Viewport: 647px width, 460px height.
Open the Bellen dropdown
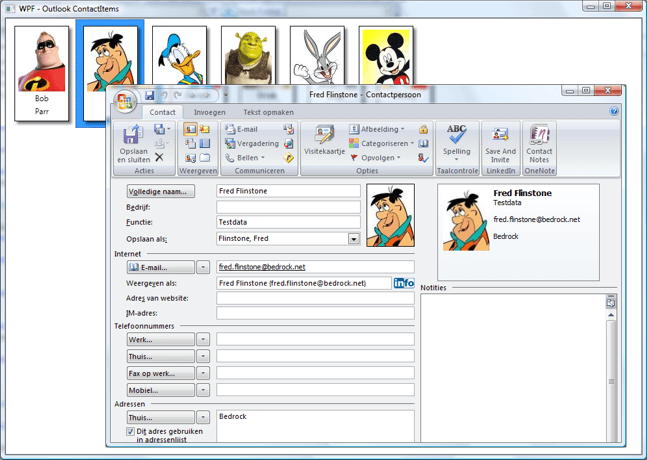[245, 158]
